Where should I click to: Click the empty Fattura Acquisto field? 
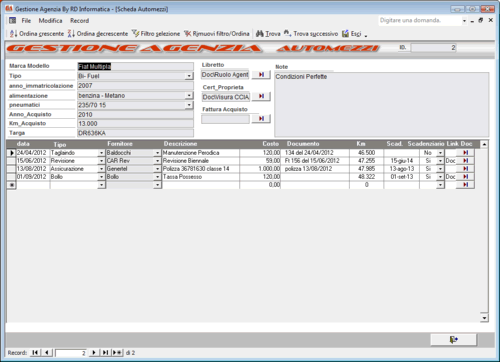click(x=225, y=119)
